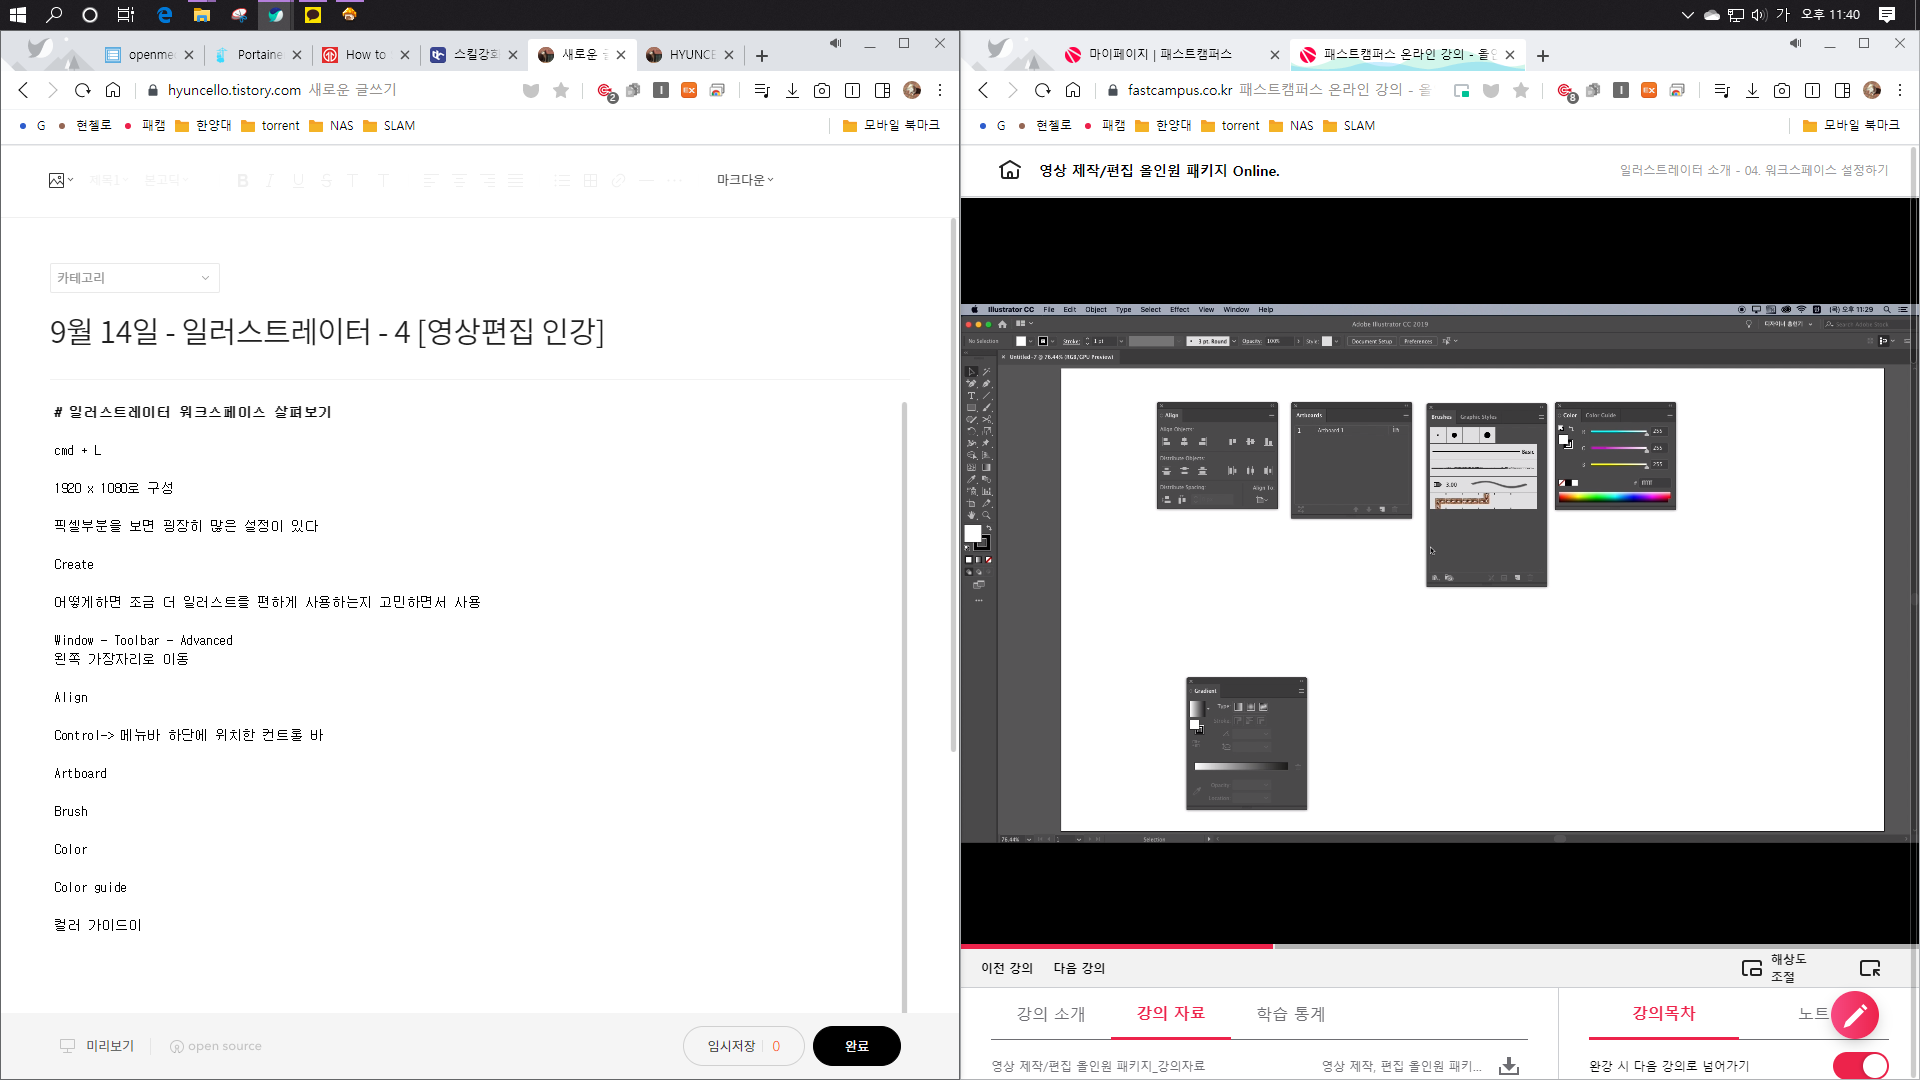Viewport: 1920px width, 1080px height.
Task: Open File Explorer from Windows taskbar
Action: point(202,14)
